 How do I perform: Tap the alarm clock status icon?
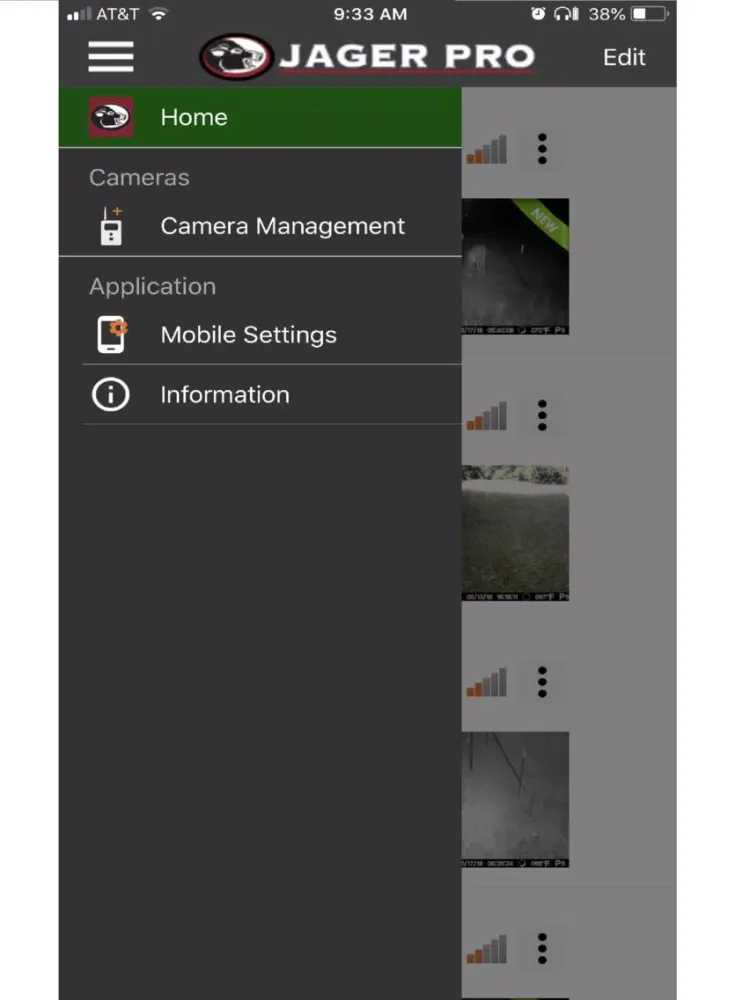[538, 13]
